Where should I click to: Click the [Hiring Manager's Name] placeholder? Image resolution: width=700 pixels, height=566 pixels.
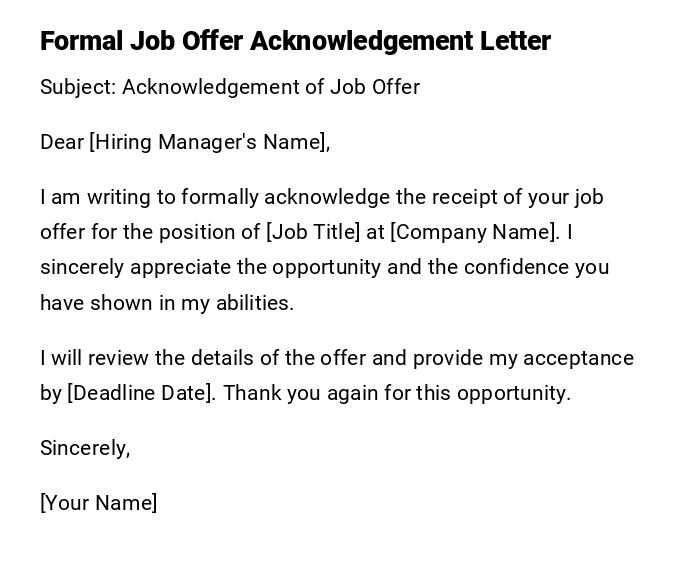pos(208,142)
